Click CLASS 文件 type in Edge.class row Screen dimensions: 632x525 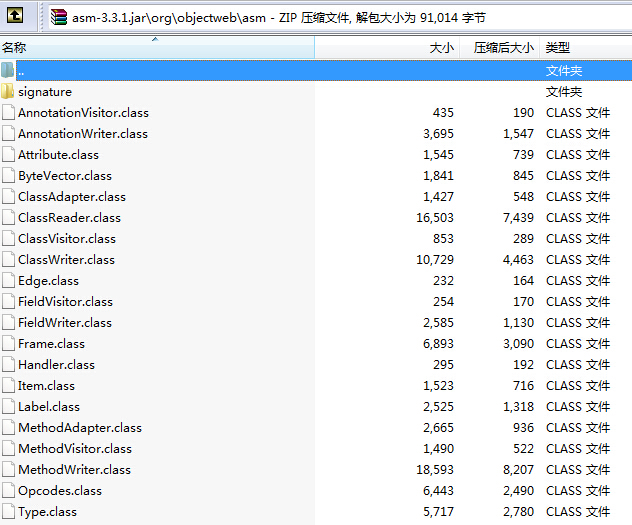click(578, 280)
